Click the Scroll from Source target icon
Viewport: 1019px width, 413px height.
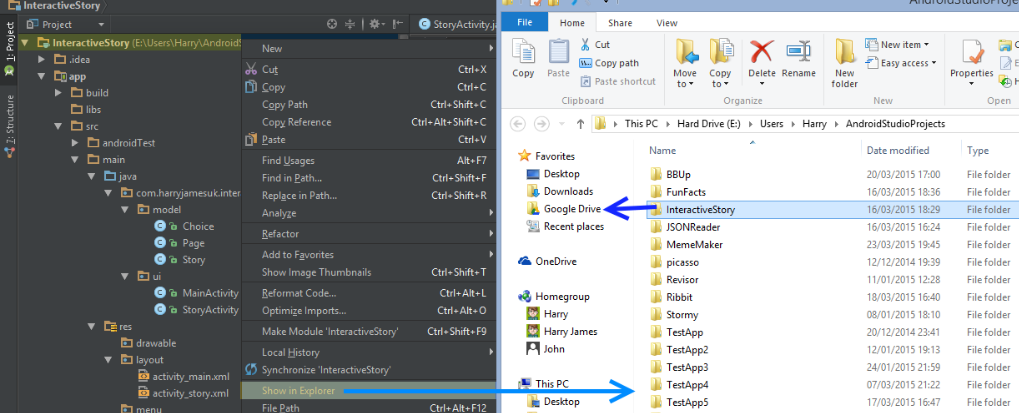click(x=333, y=24)
